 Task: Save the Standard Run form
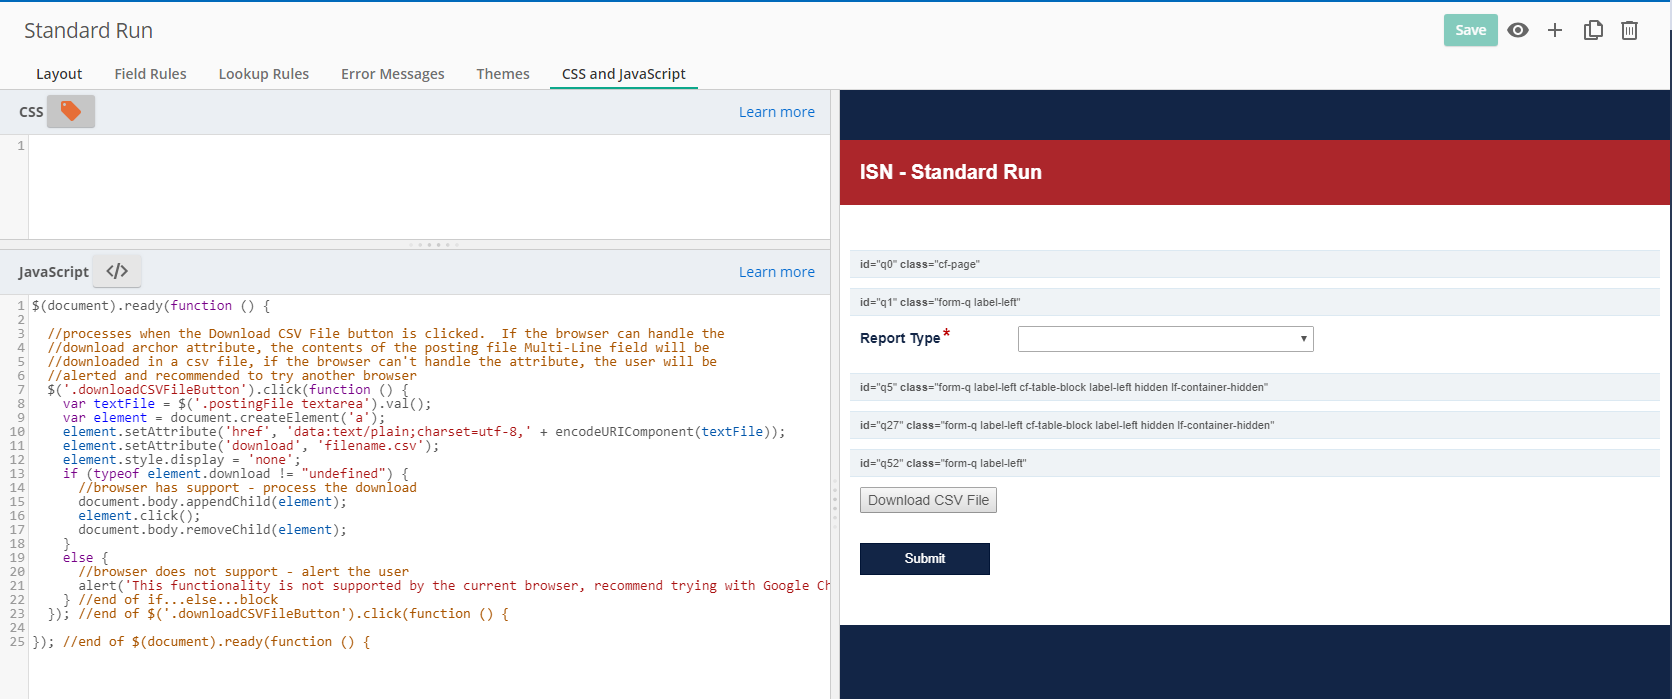(1470, 30)
